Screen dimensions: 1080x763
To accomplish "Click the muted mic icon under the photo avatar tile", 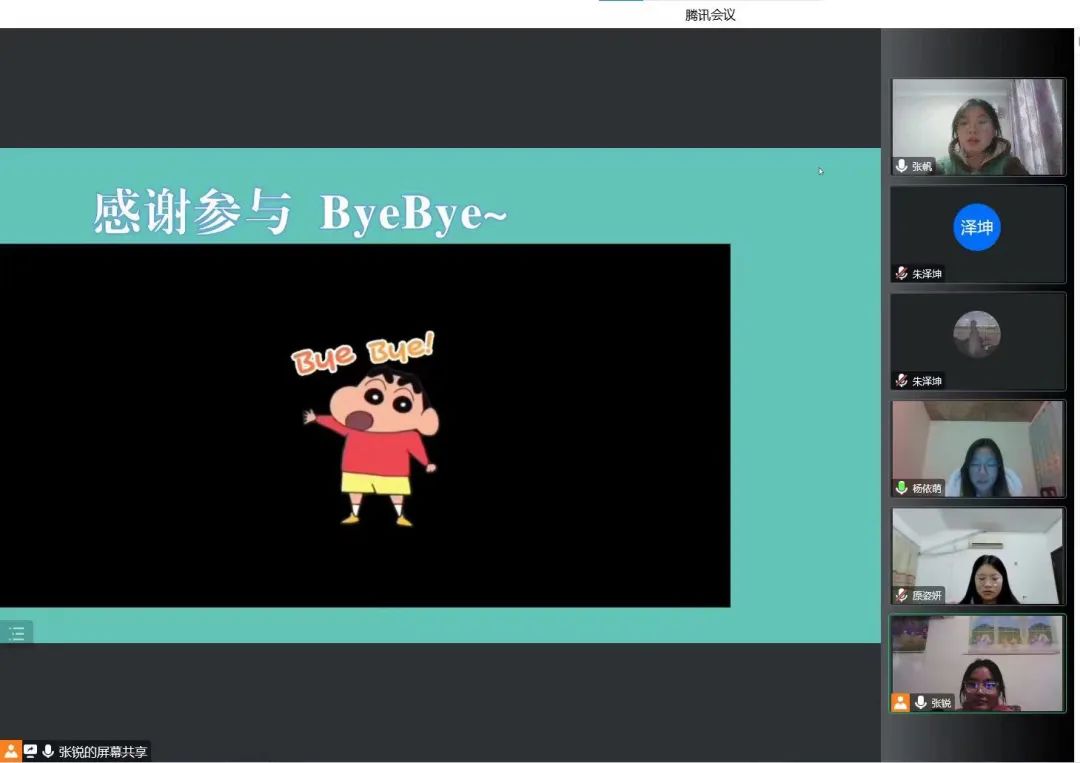I will point(902,381).
